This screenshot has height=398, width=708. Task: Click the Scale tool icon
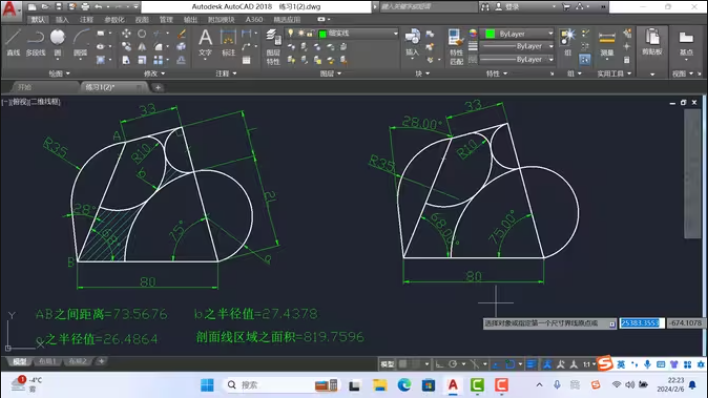coord(142,60)
